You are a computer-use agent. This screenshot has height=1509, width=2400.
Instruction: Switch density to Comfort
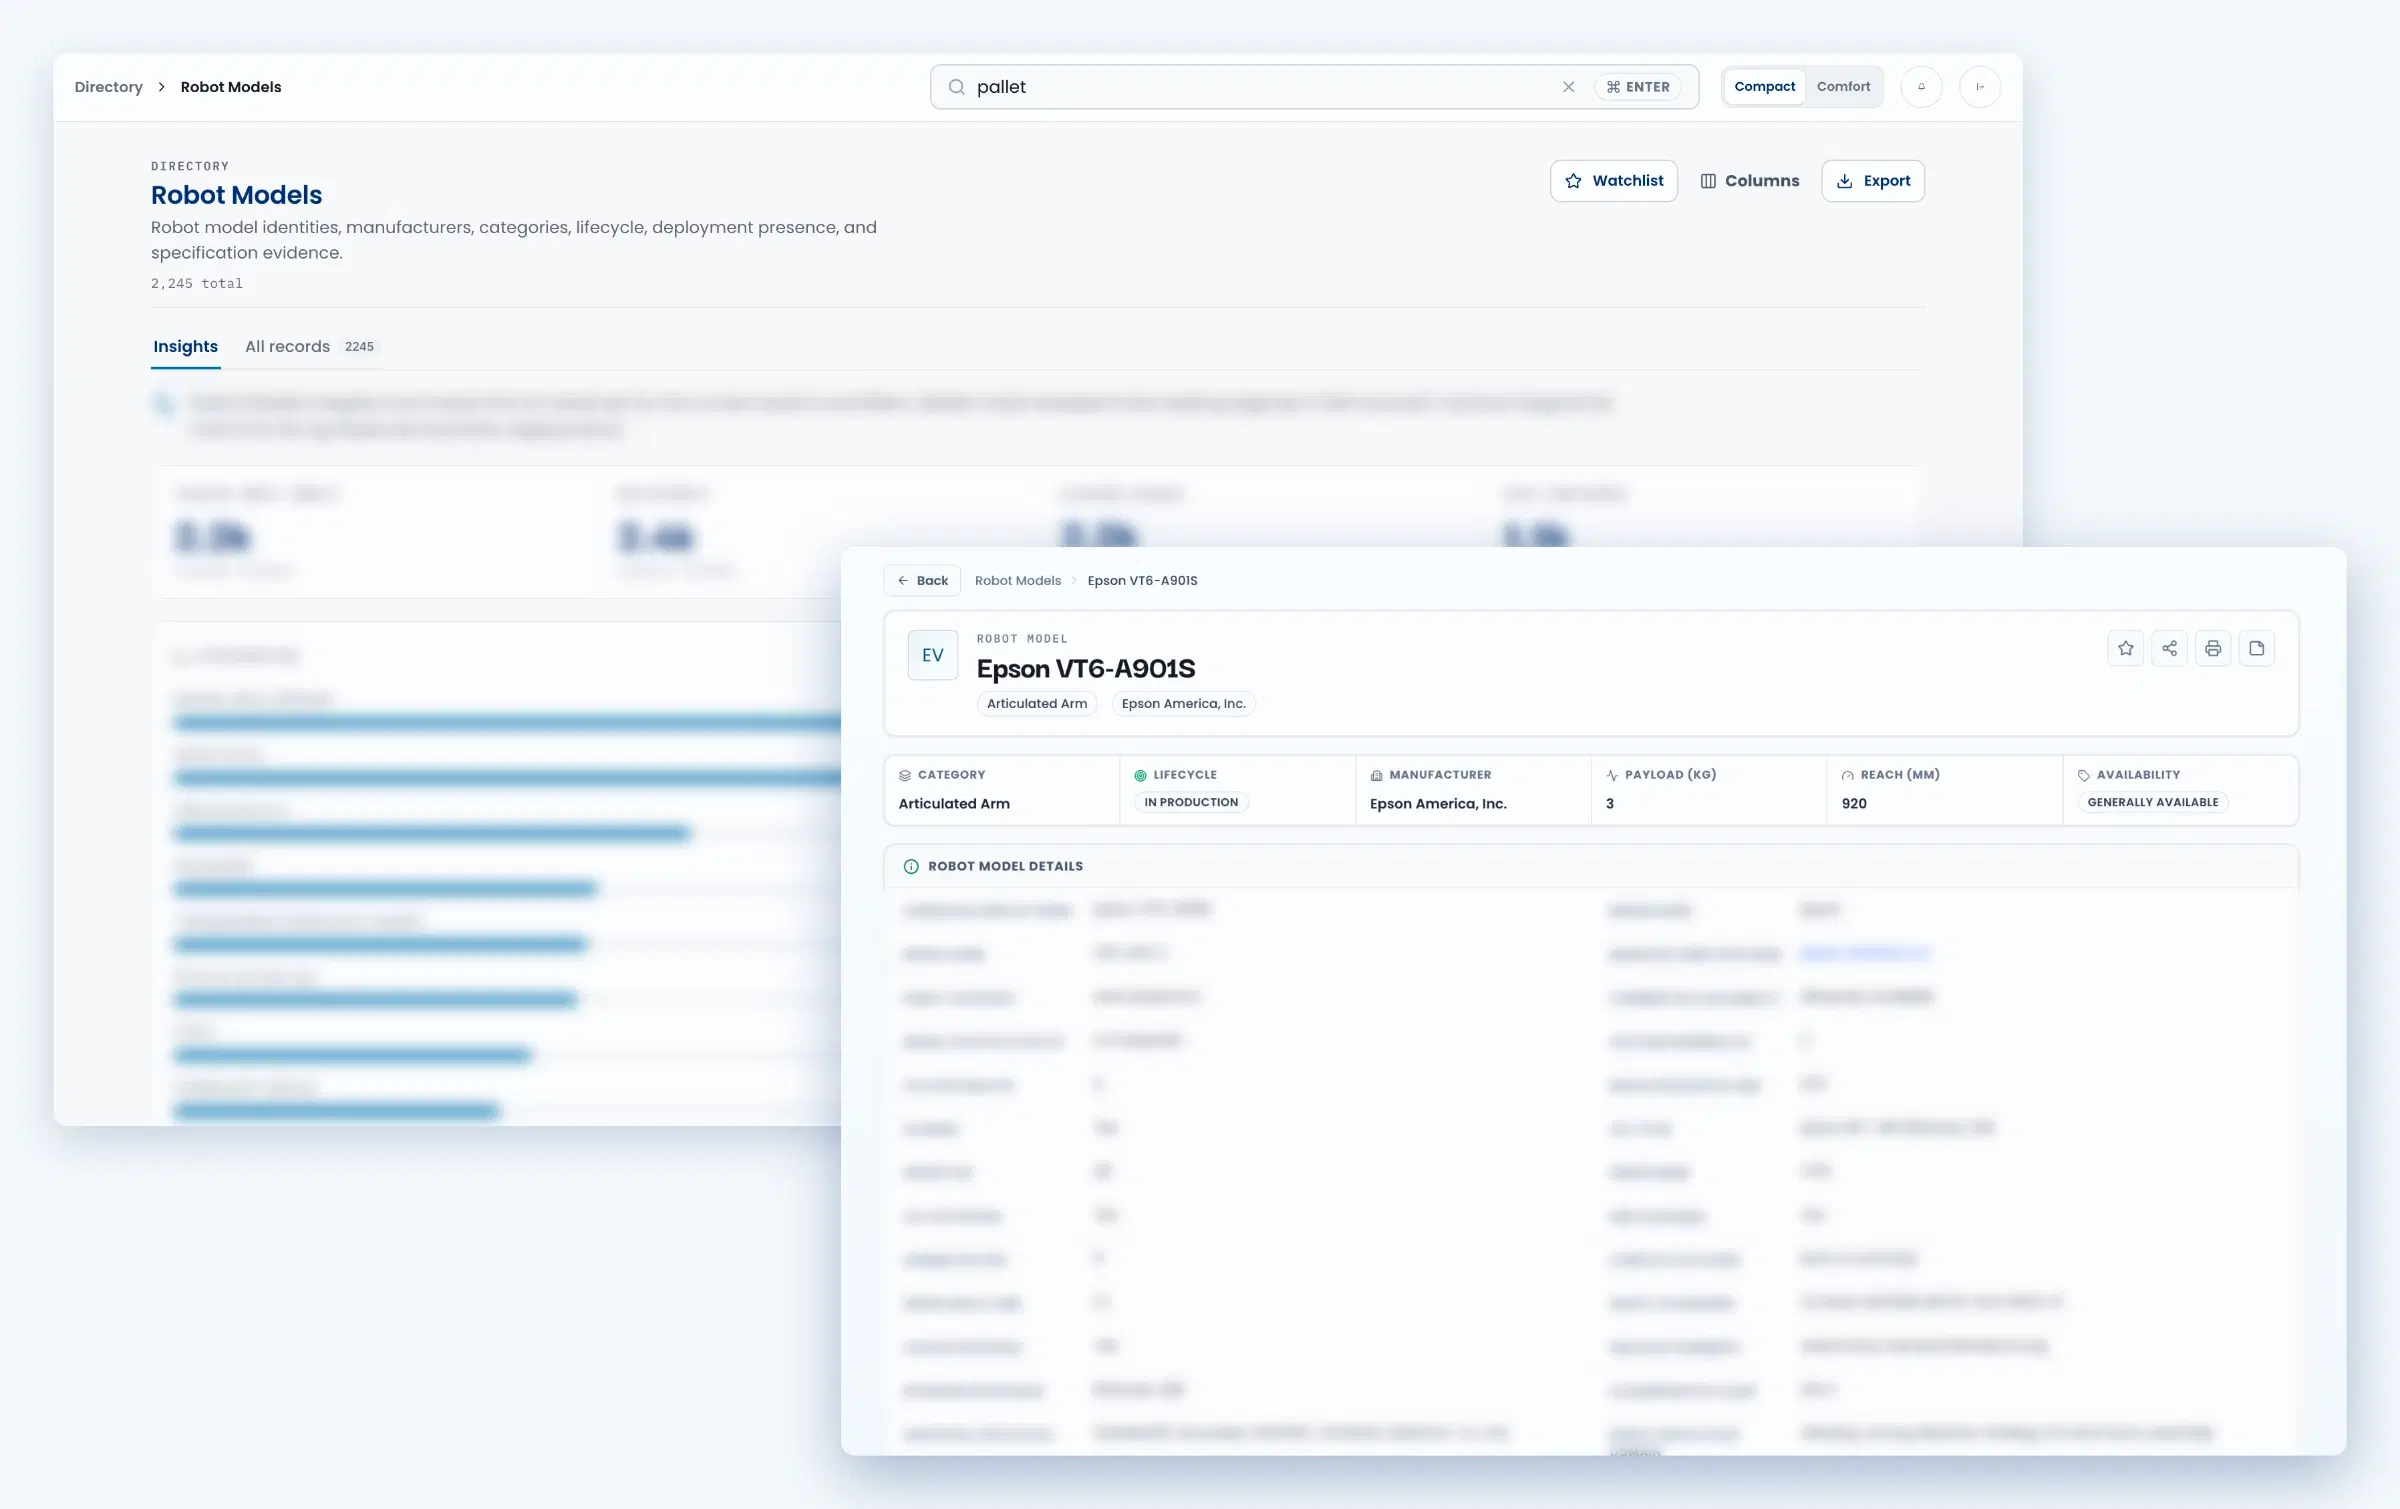tap(1843, 87)
